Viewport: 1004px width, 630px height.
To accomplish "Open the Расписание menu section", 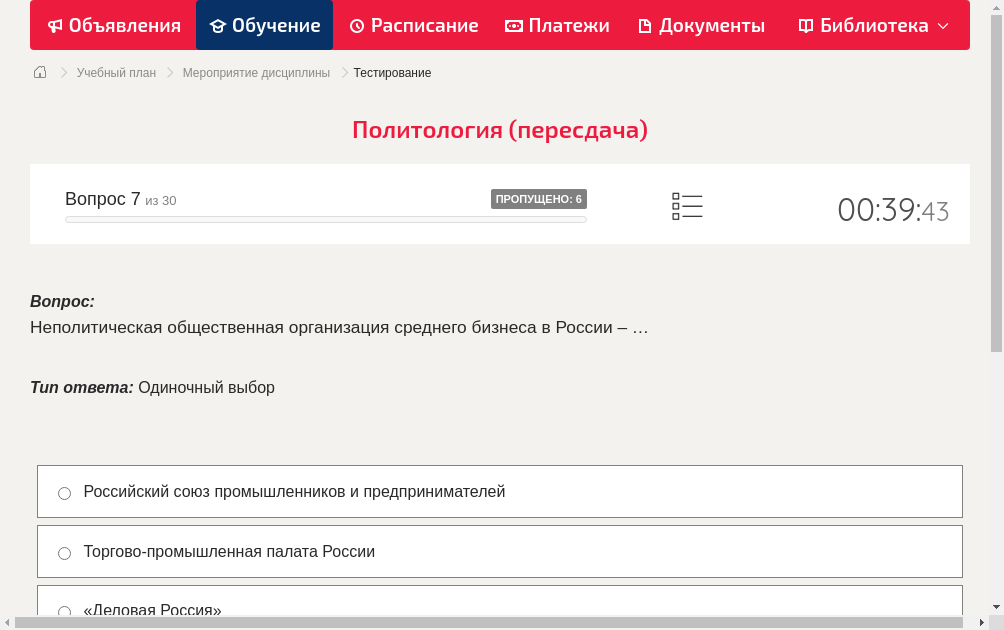I will 413,25.
